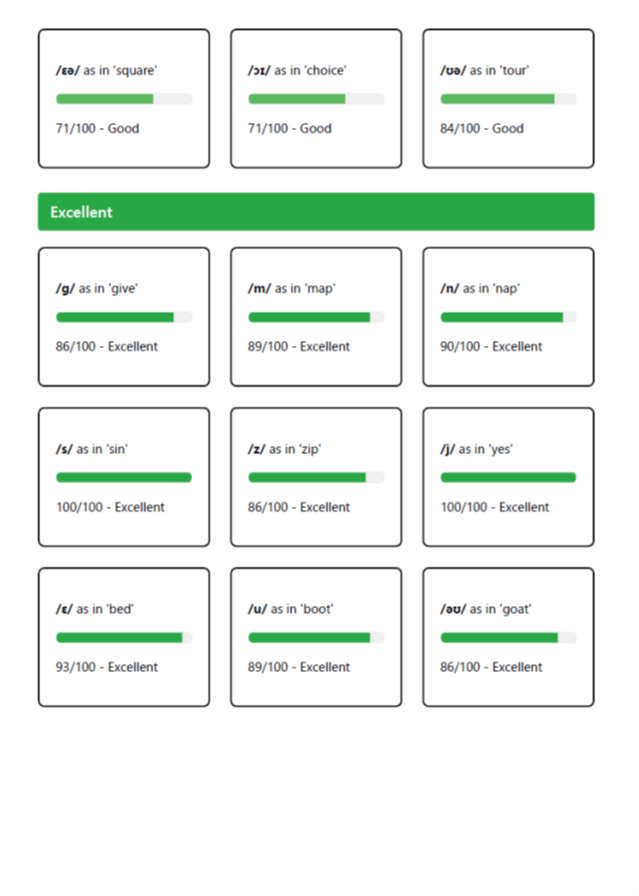The image size is (639, 896).
Task: Click the 'goat' progress bar
Action: click(508, 637)
